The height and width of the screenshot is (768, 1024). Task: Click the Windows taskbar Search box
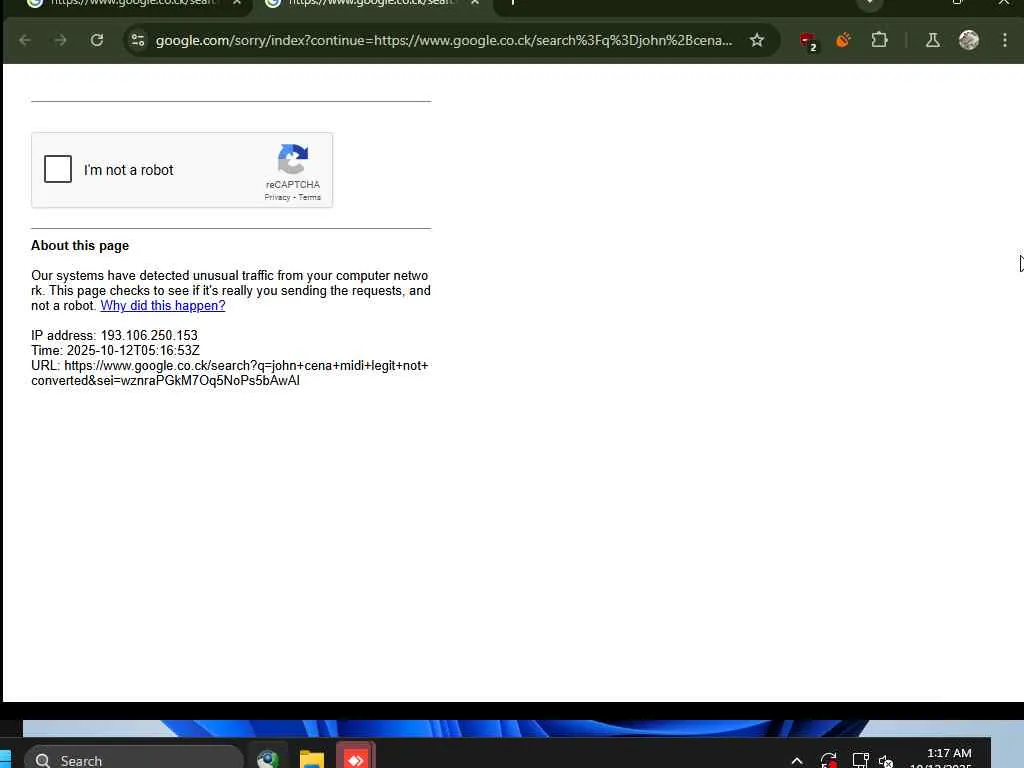[x=134, y=758]
